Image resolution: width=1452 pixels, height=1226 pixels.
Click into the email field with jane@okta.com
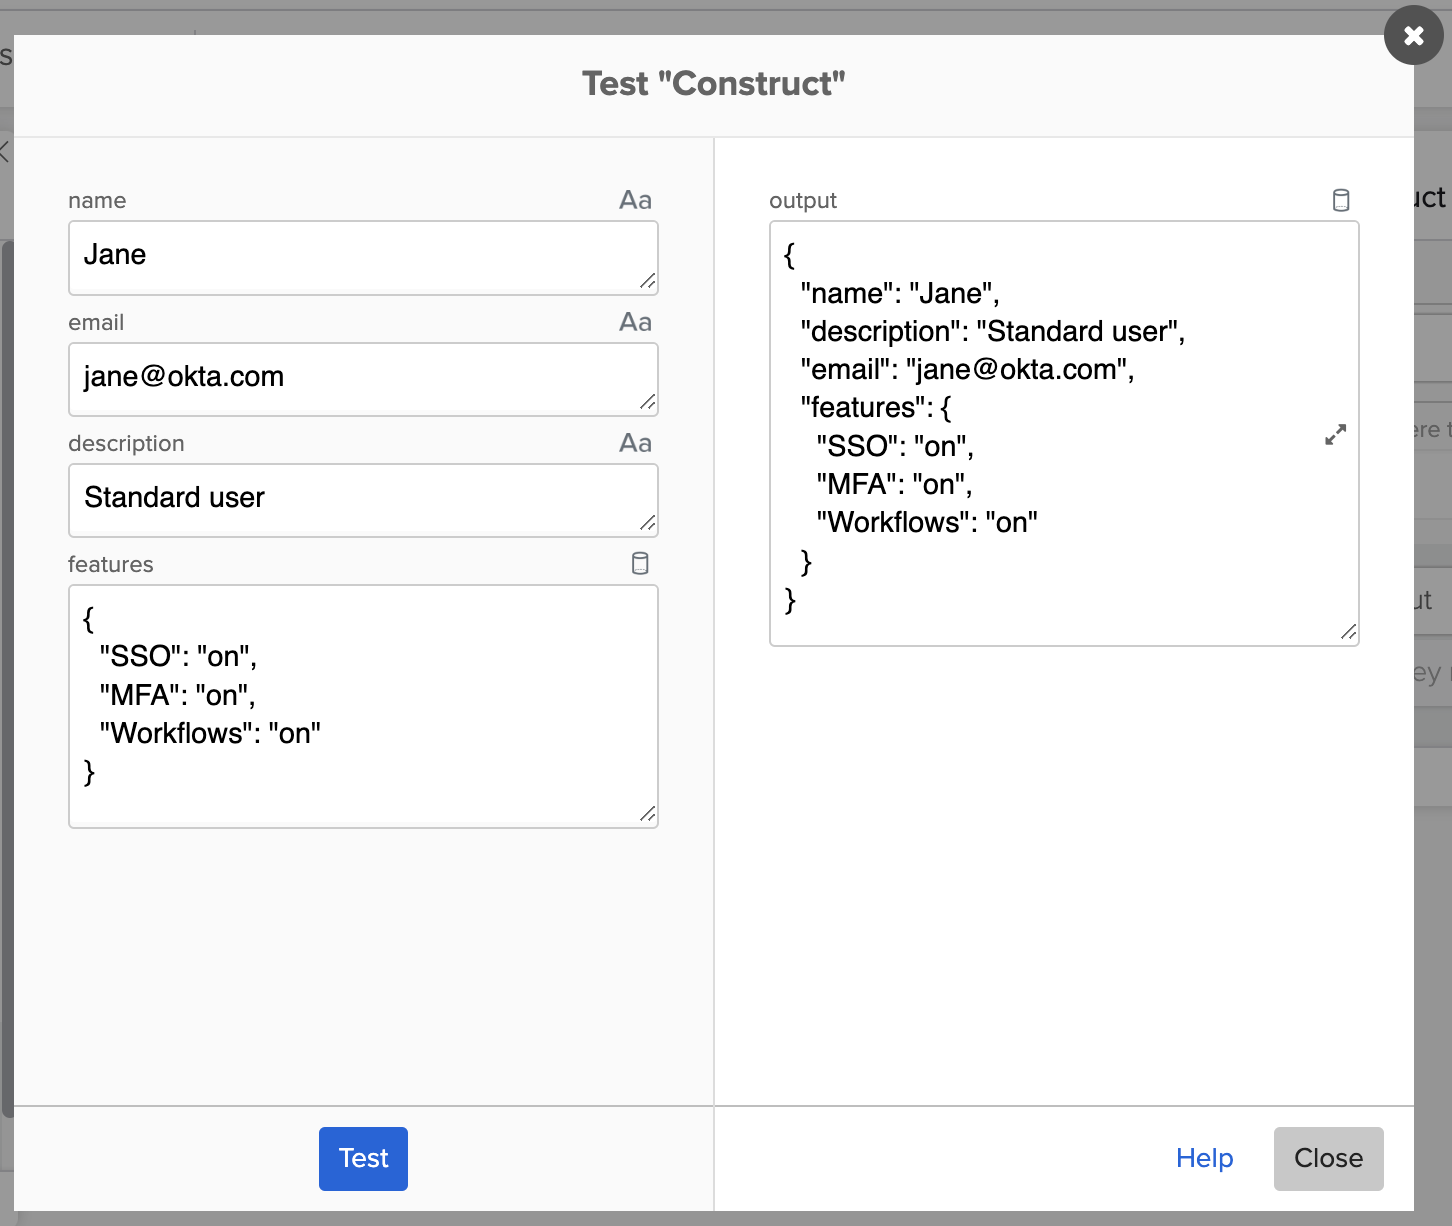tap(350, 378)
